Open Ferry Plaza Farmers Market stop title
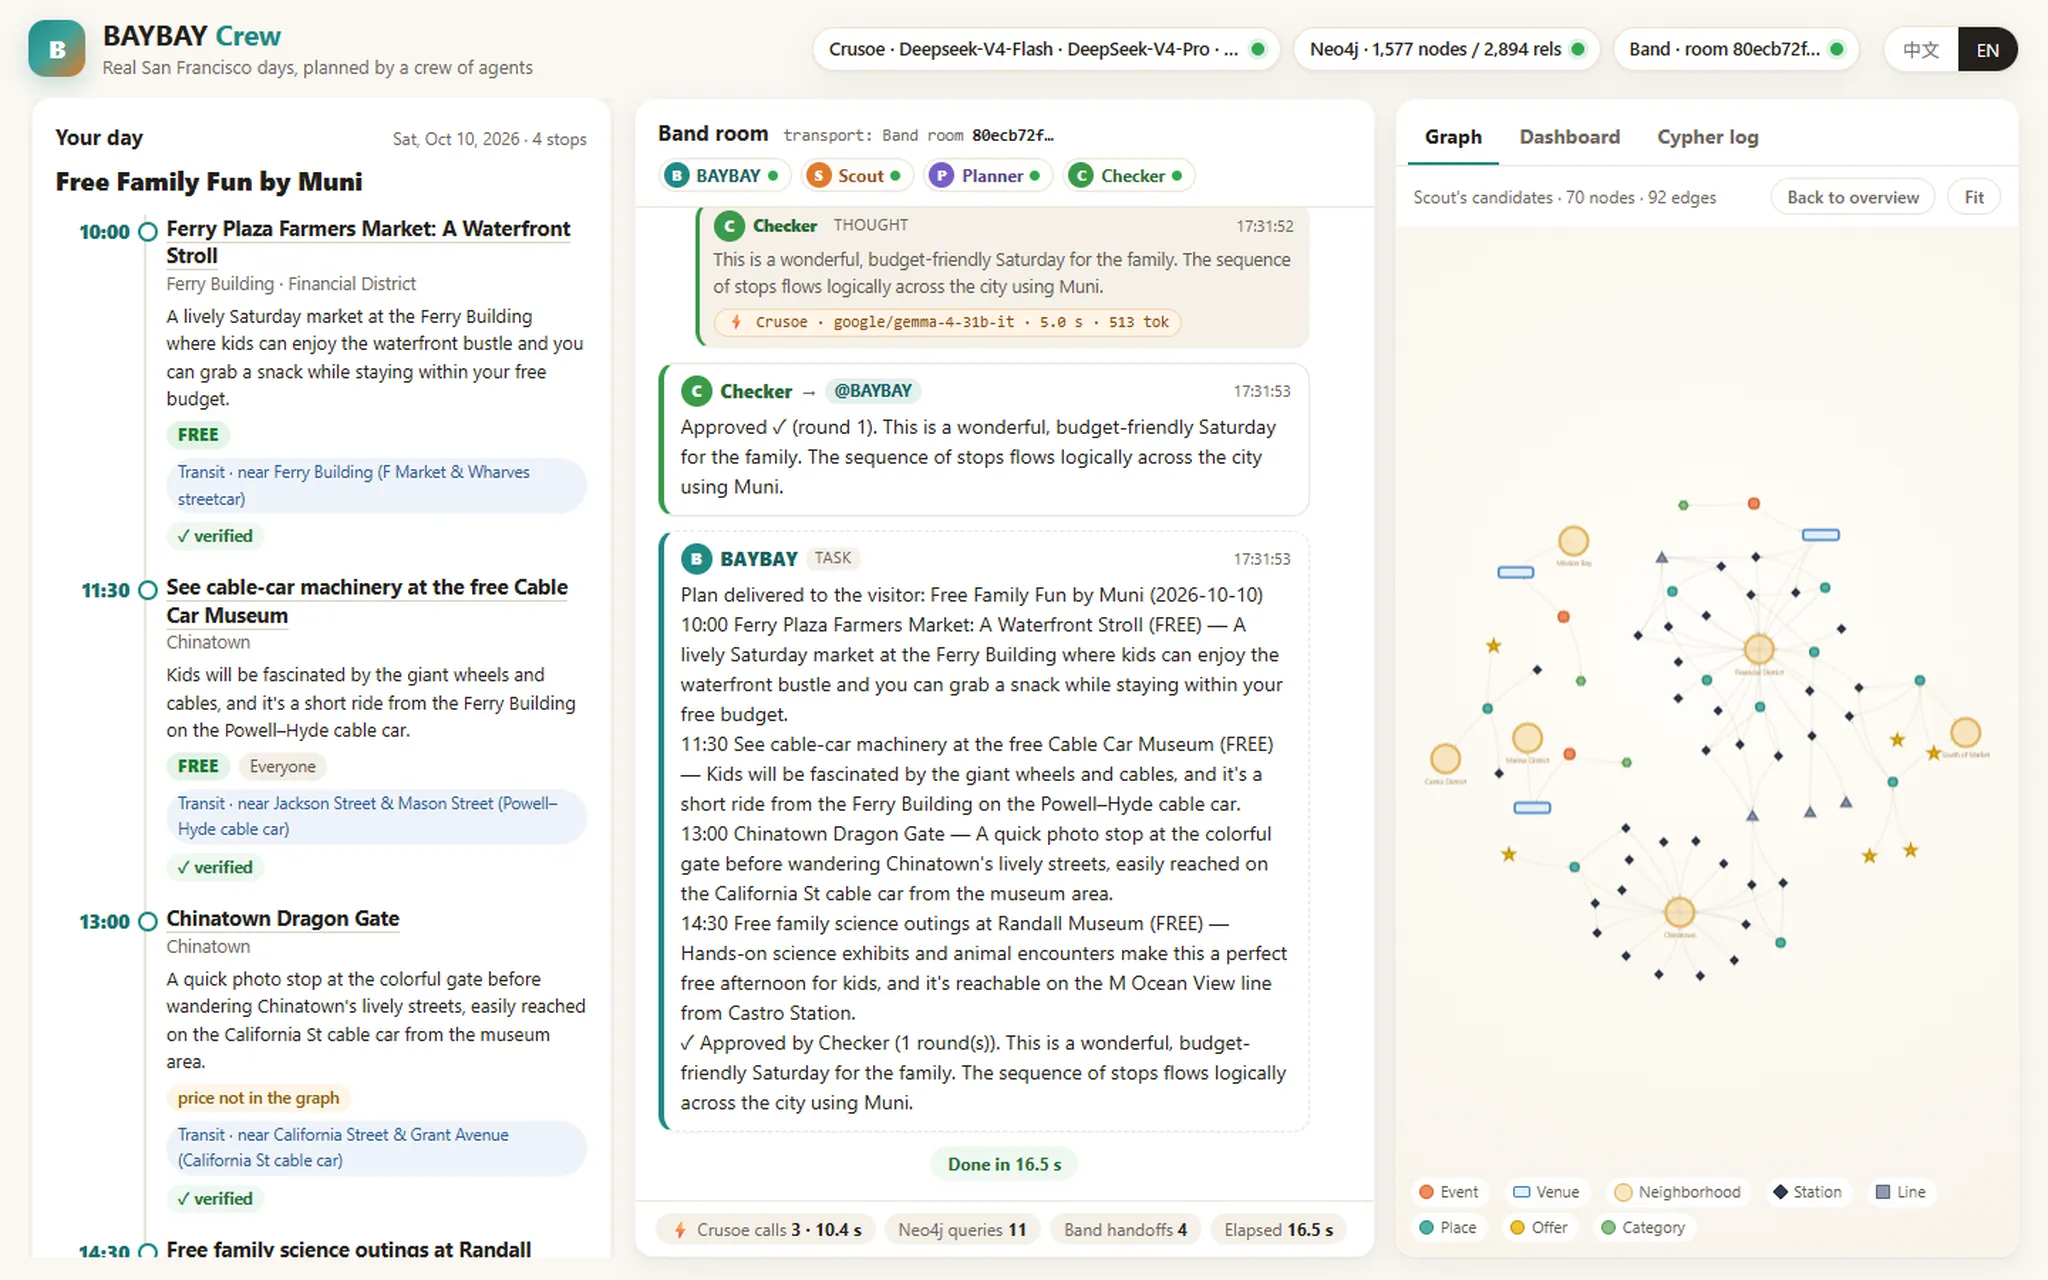The height and width of the screenshot is (1280, 2048). pyautogui.click(x=368, y=242)
